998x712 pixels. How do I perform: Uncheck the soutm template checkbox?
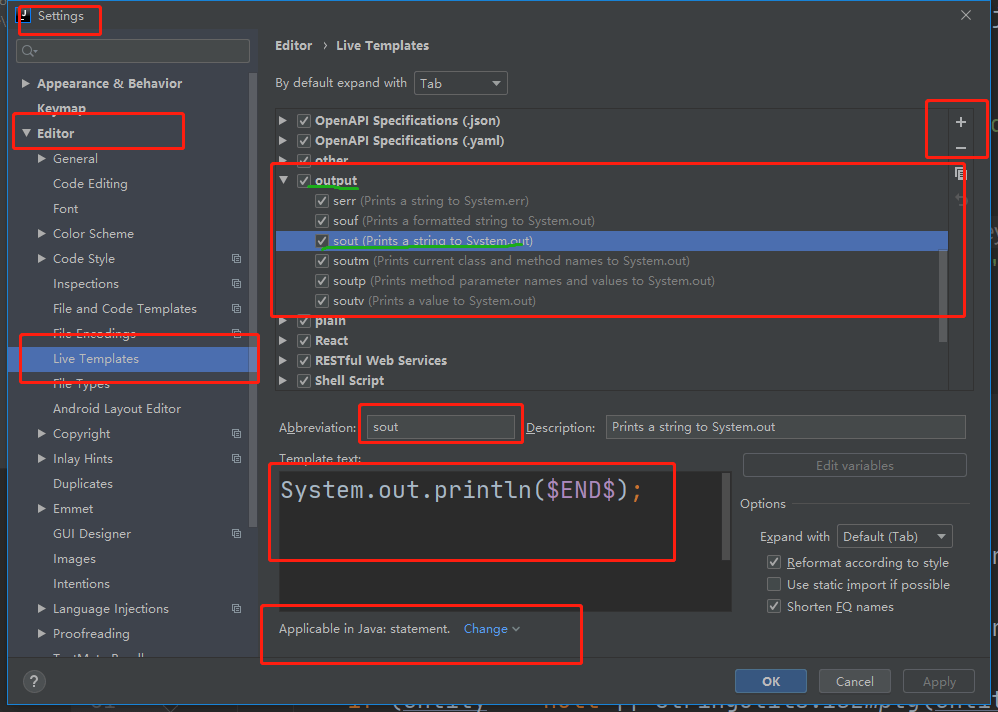coord(322,261)
